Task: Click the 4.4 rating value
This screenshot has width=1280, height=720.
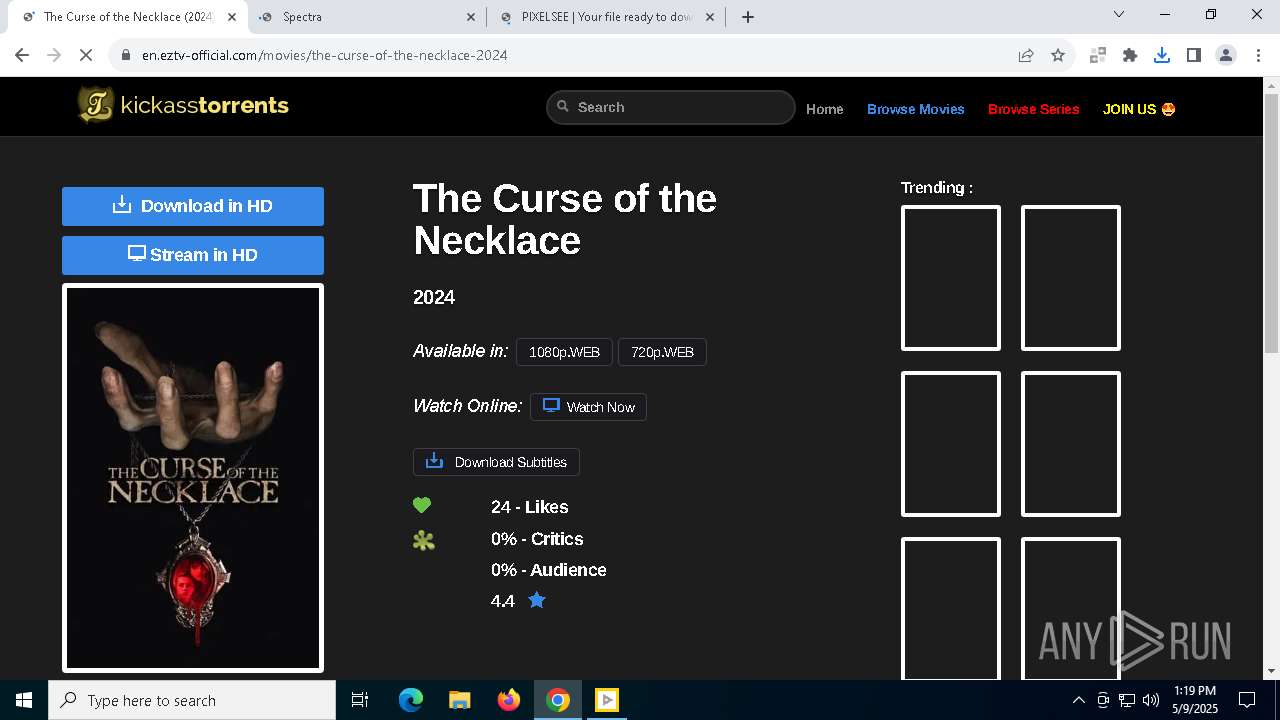Action: [x=503, y=601]
